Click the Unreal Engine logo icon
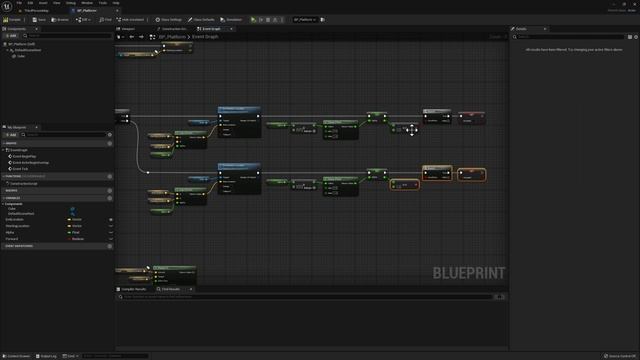This screenshot has width=640, height=360. pos(7,6)
